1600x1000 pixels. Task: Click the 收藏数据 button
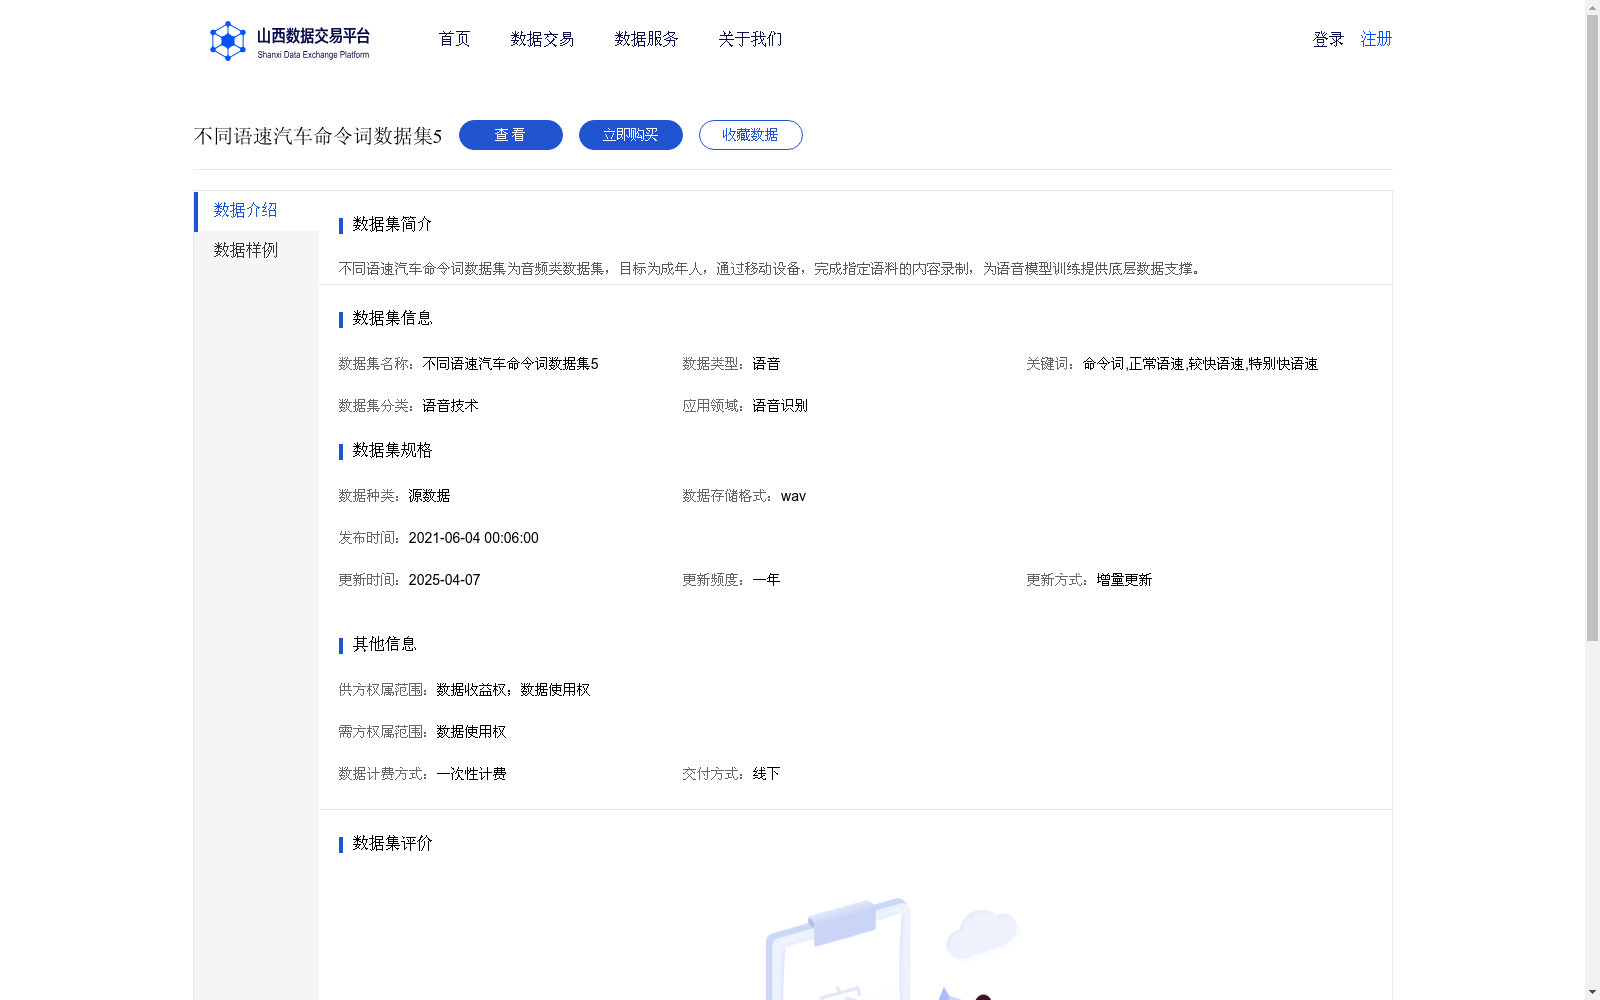click(751, 135)
